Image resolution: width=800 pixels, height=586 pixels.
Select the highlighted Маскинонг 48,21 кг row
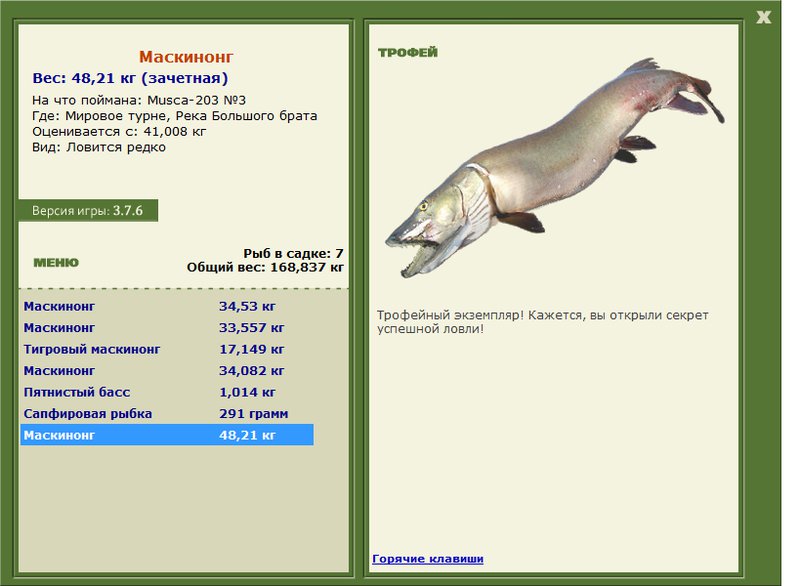(167, 435)
